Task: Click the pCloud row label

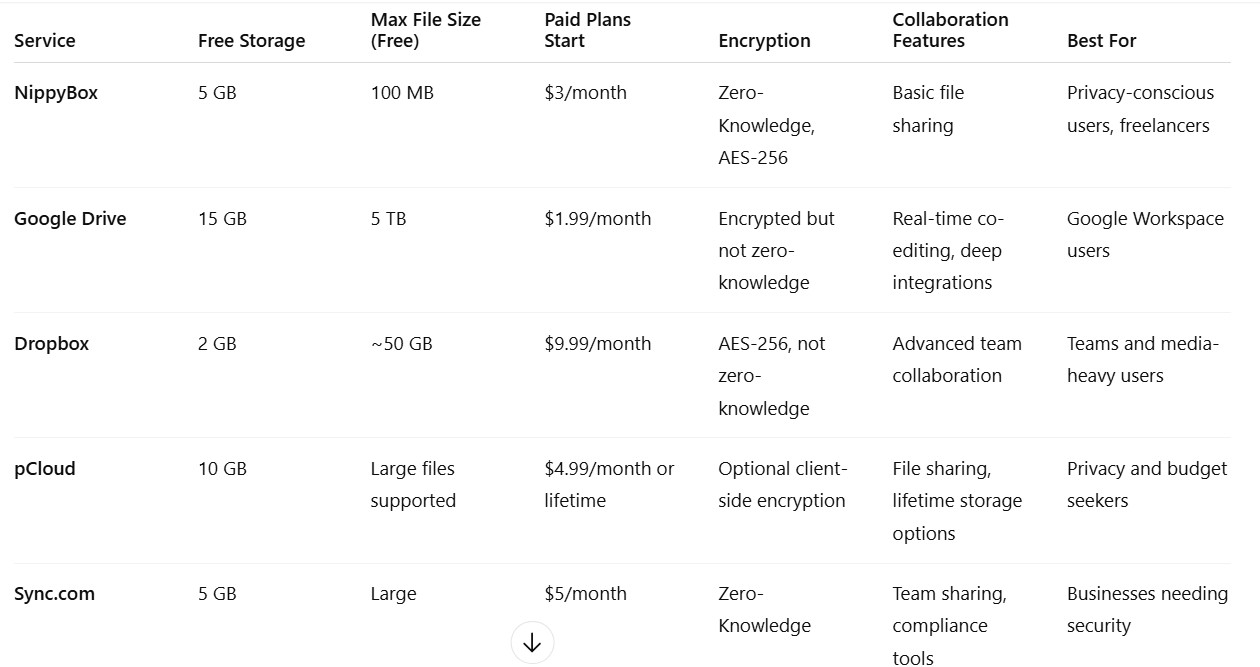Action: (45, 469)
